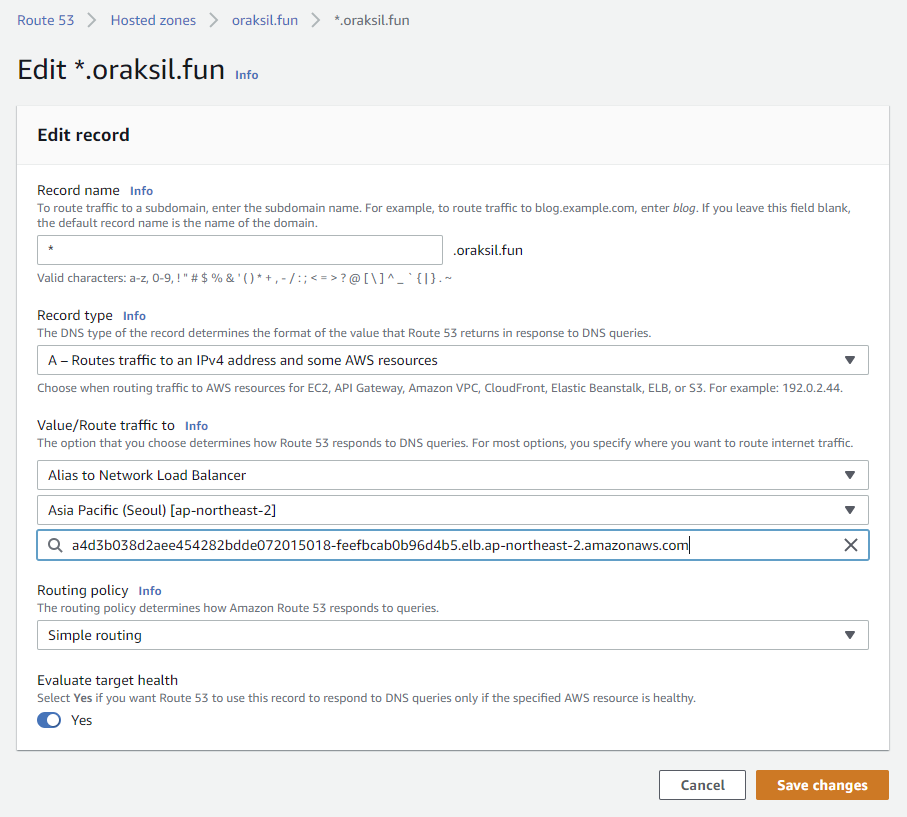
Task: Focus the Record name input field
Action: (x=240, y=250)
